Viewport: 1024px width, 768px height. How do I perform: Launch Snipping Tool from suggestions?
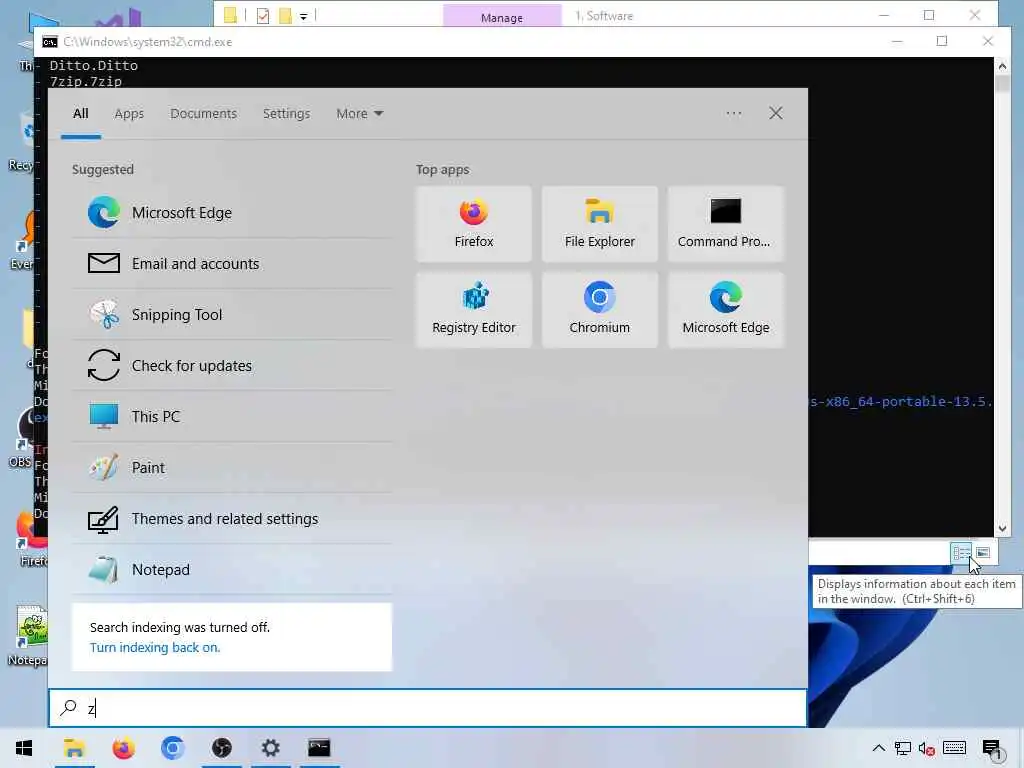click(x=232, y=315)
